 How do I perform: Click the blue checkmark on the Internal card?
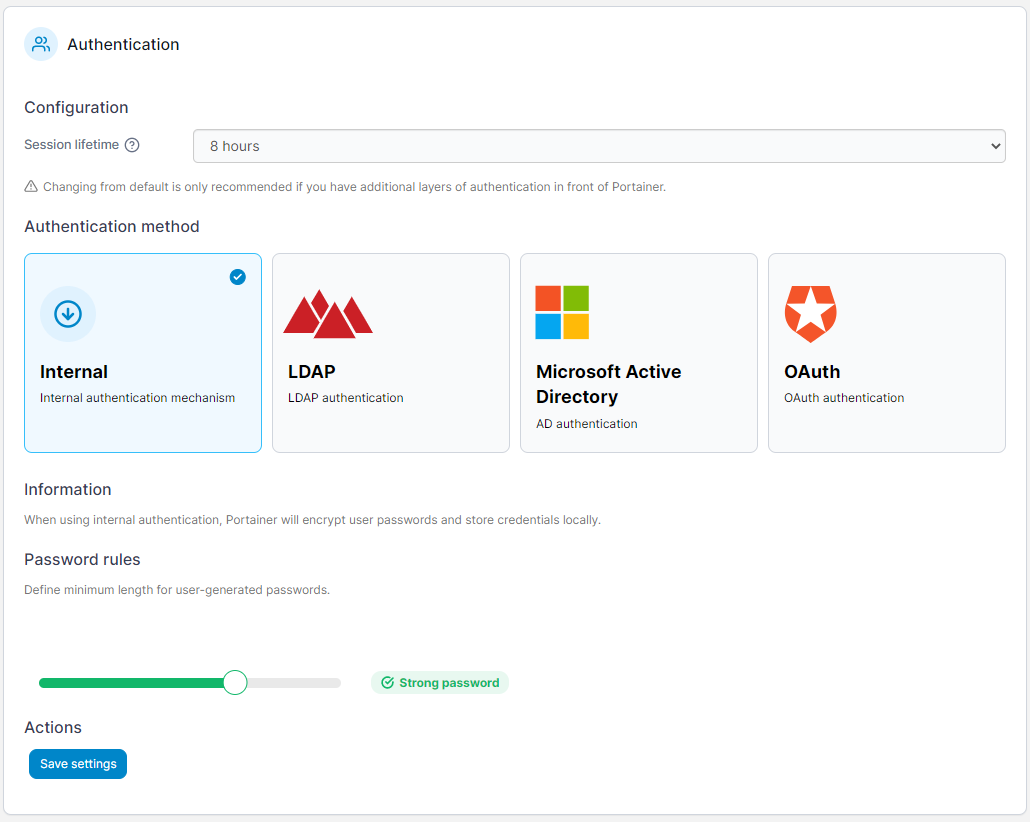237,277
